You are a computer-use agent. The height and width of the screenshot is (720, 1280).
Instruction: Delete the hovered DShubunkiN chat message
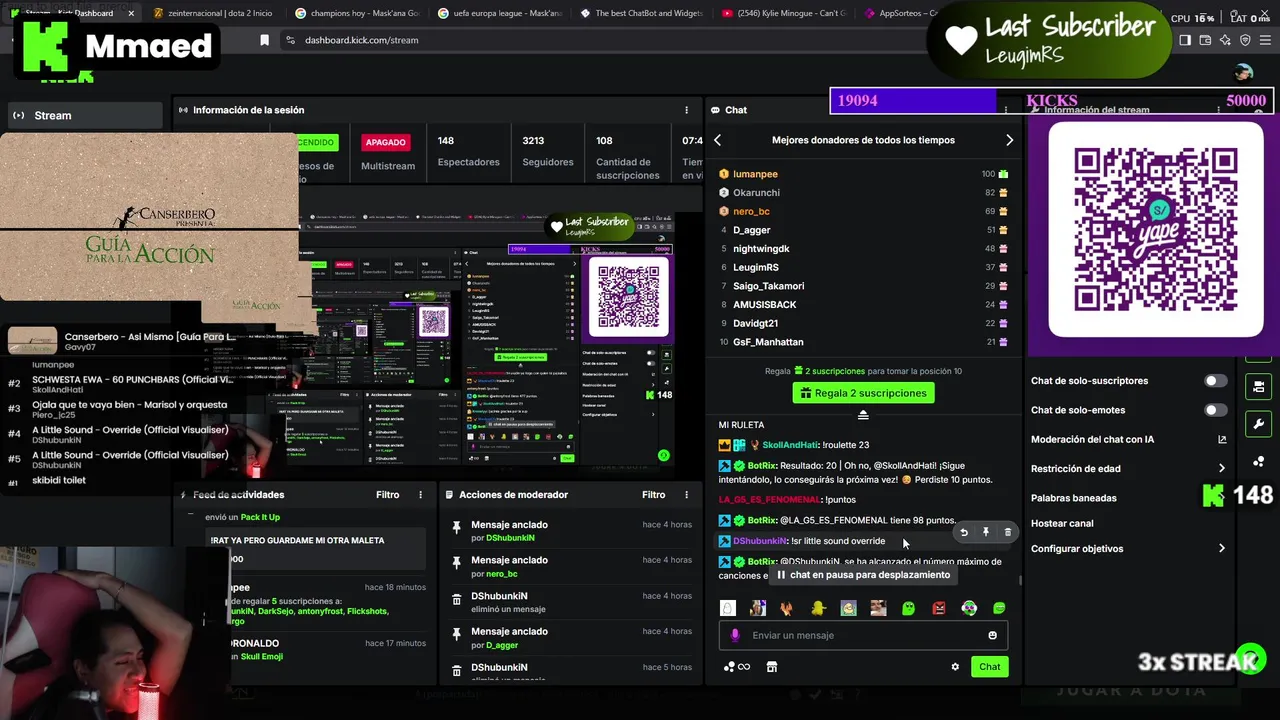1007,533
